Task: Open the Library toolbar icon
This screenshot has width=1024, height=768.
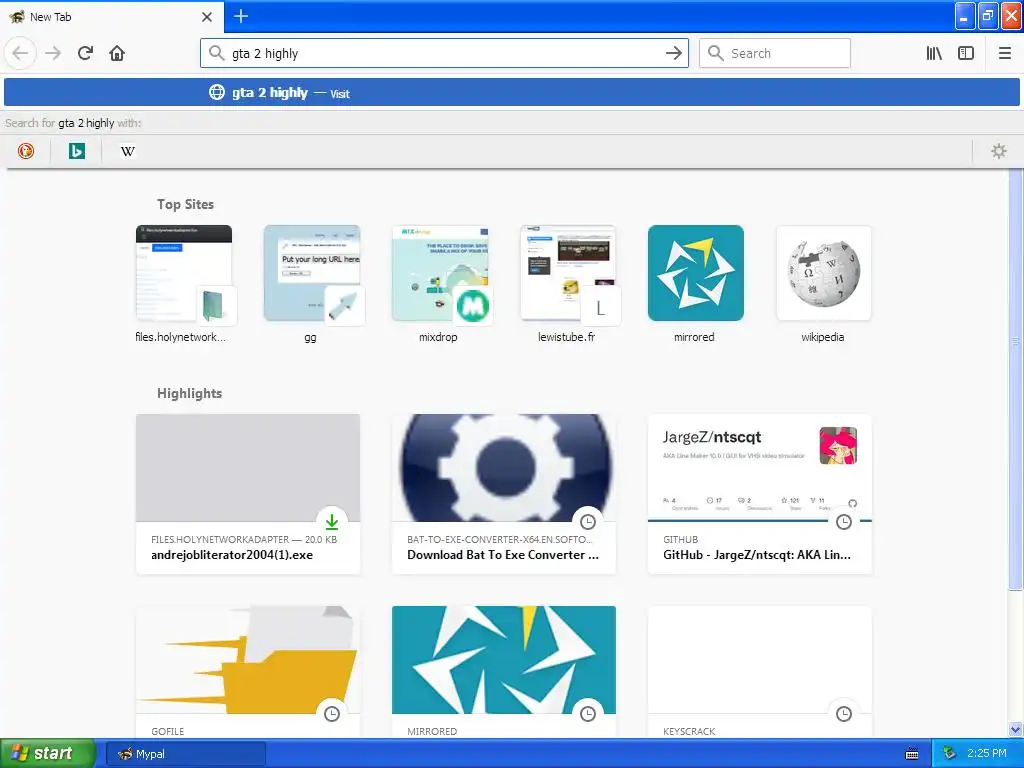Action: coord(935,53)
